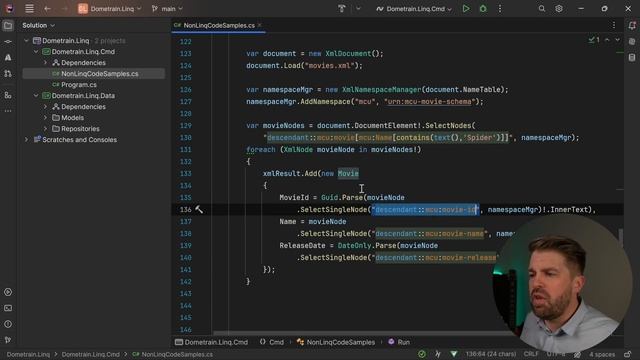Open the Notifications bell panel

(632, 26)
